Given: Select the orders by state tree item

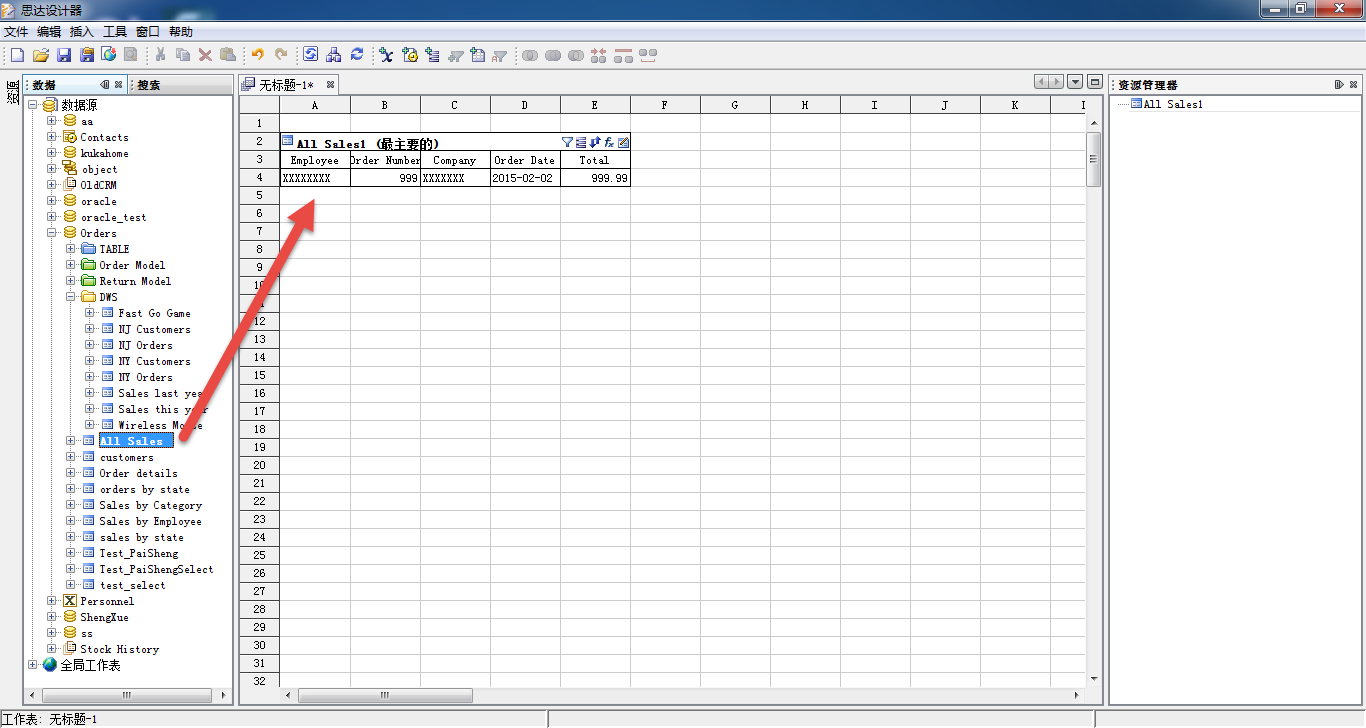Looking at the screenshot, I should [144, 489].
